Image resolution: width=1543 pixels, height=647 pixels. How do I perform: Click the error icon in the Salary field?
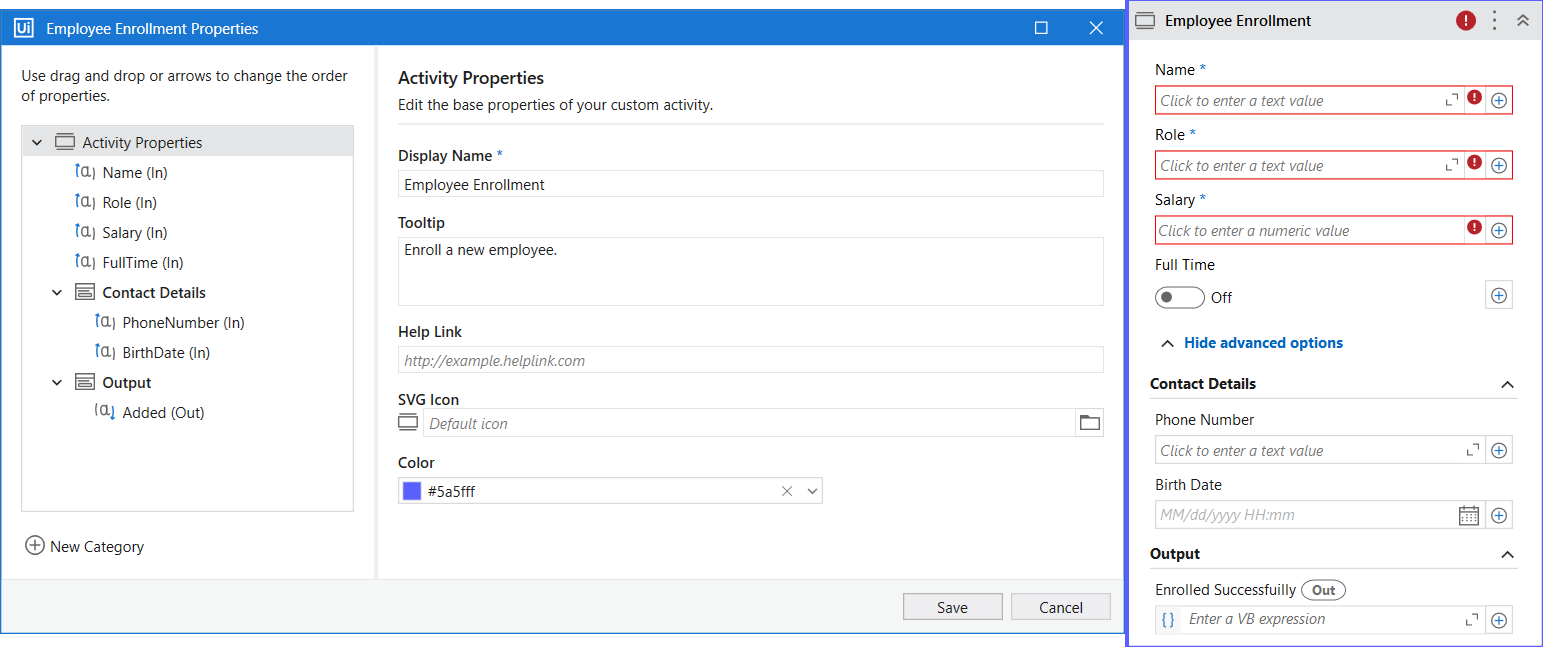(x=1474, y=227)
